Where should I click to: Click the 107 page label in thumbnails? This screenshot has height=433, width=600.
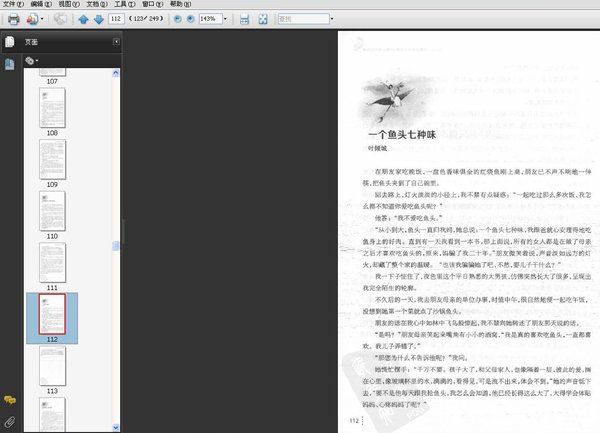coord(52,81)
